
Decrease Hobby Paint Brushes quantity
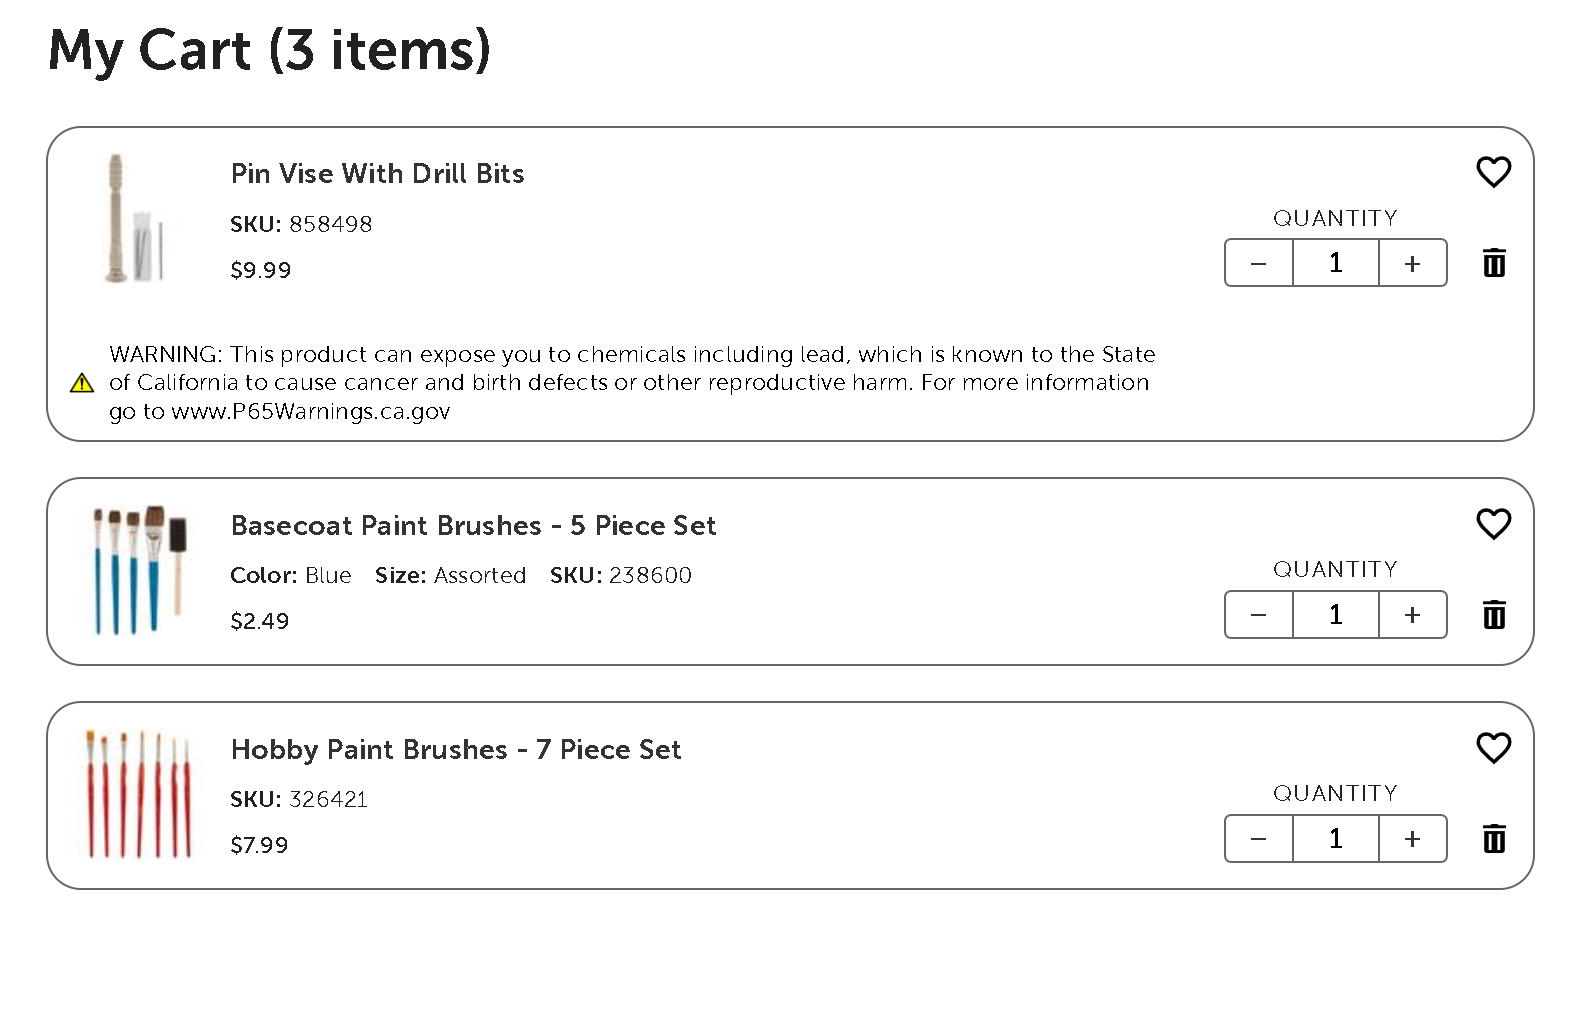pos(1259,838)
